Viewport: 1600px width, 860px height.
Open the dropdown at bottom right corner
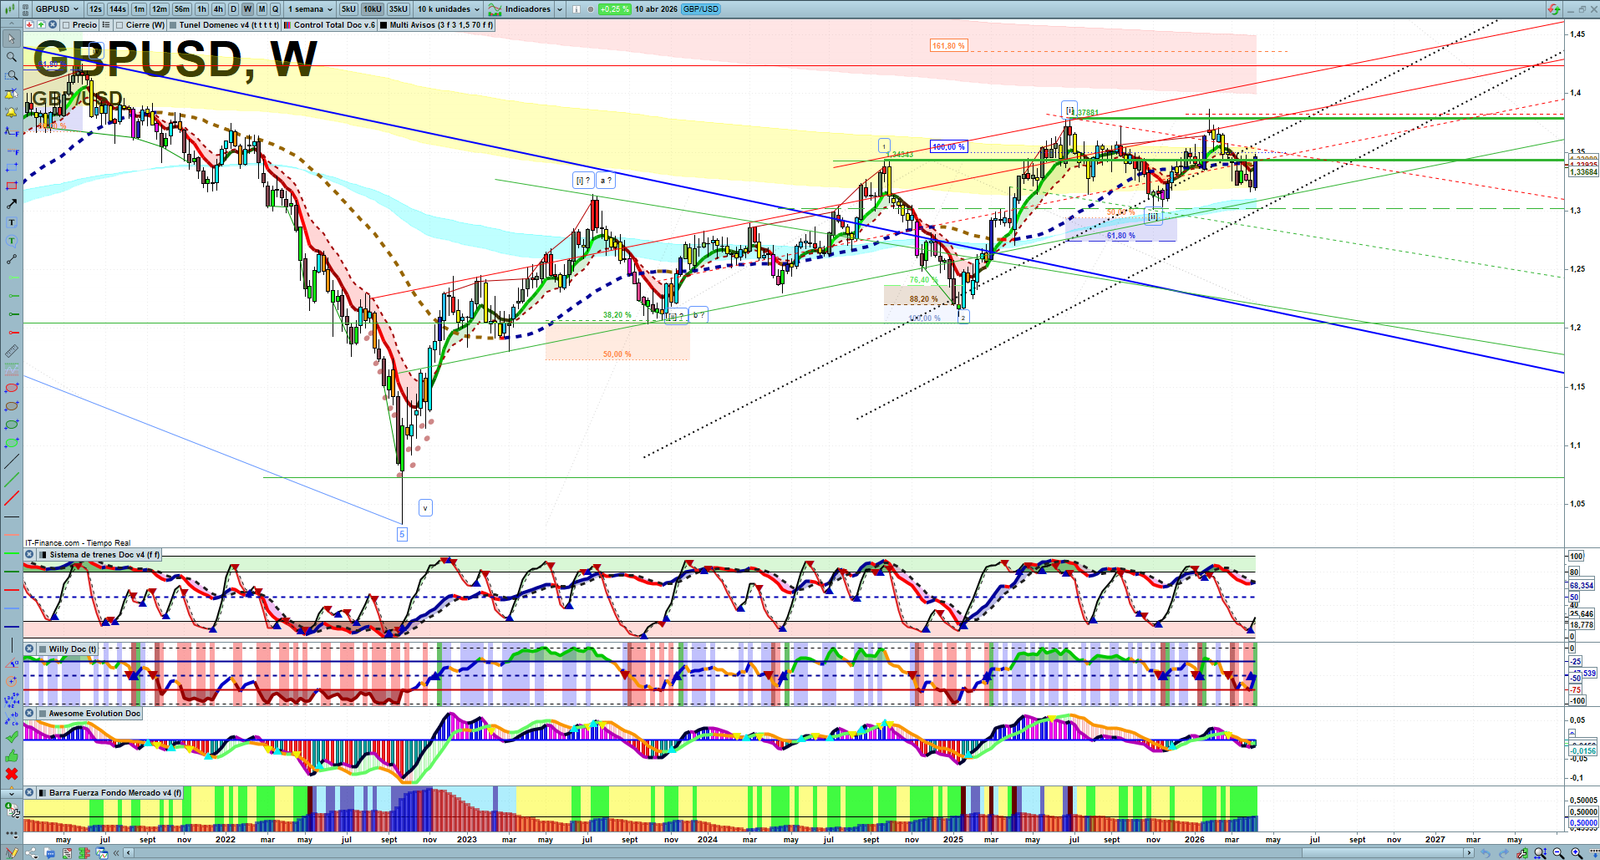tap(1593, 852)
